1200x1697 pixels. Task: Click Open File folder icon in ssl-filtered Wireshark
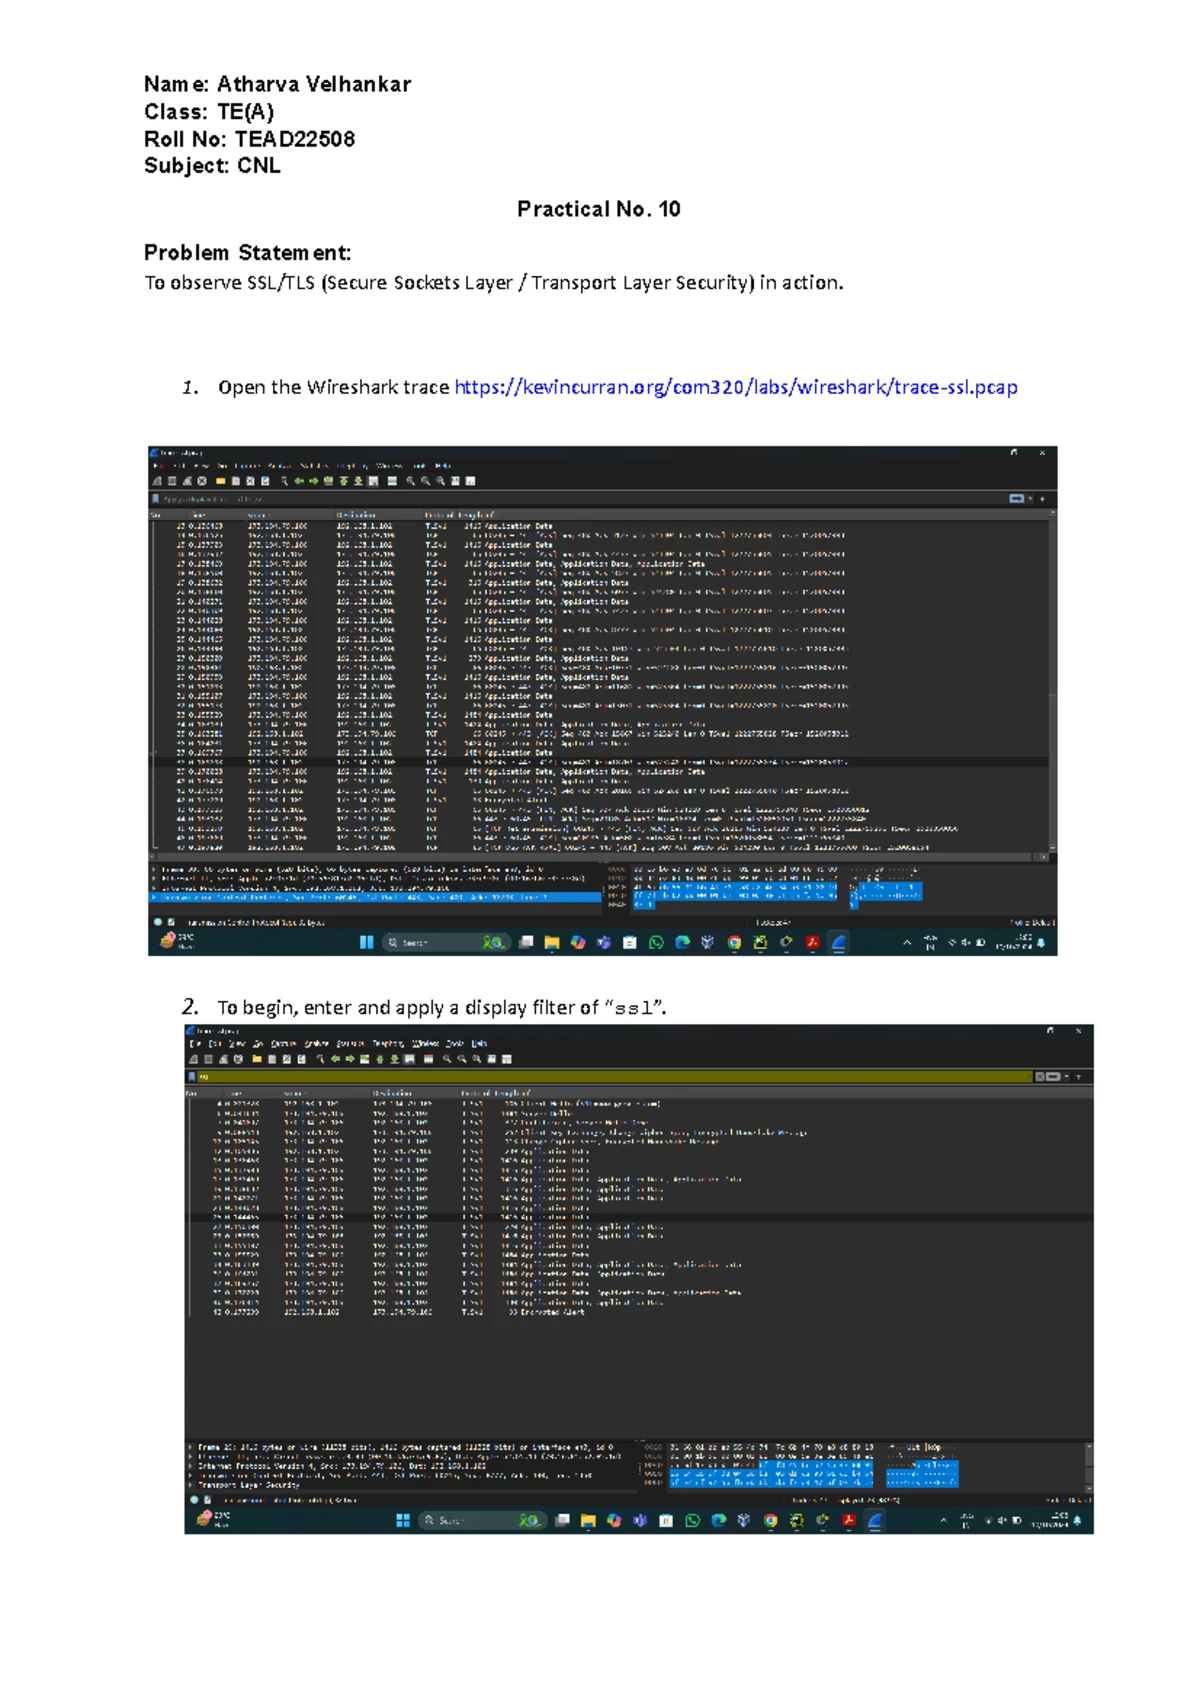(x=257, y=1059)
